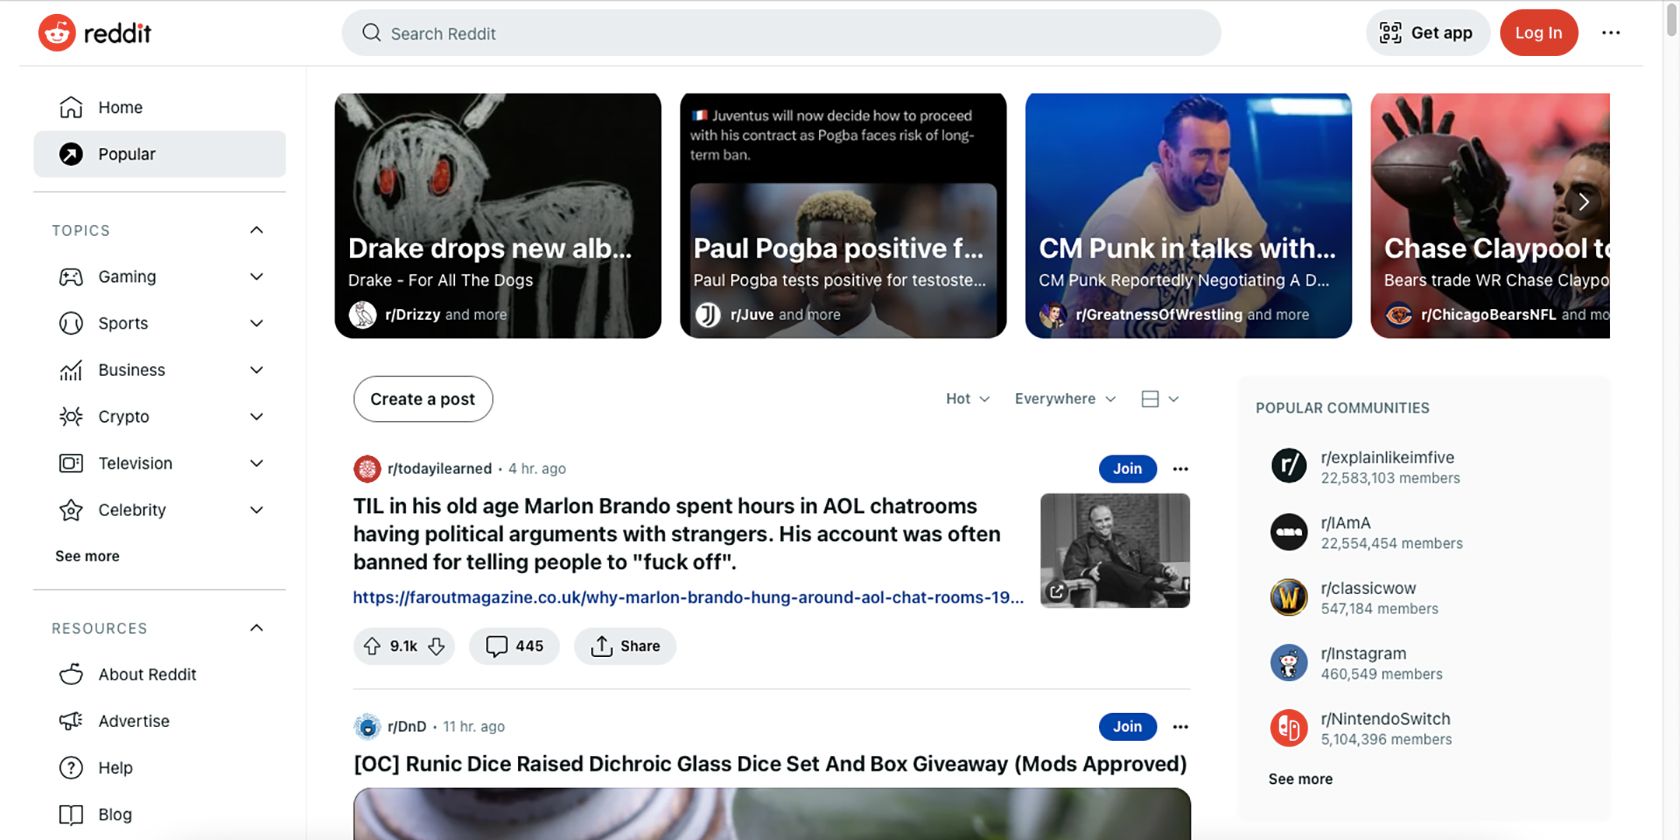1680x840 pixels.
Task: Click the r/NintendoSwitch community icon
Action: click(1289, 728)
